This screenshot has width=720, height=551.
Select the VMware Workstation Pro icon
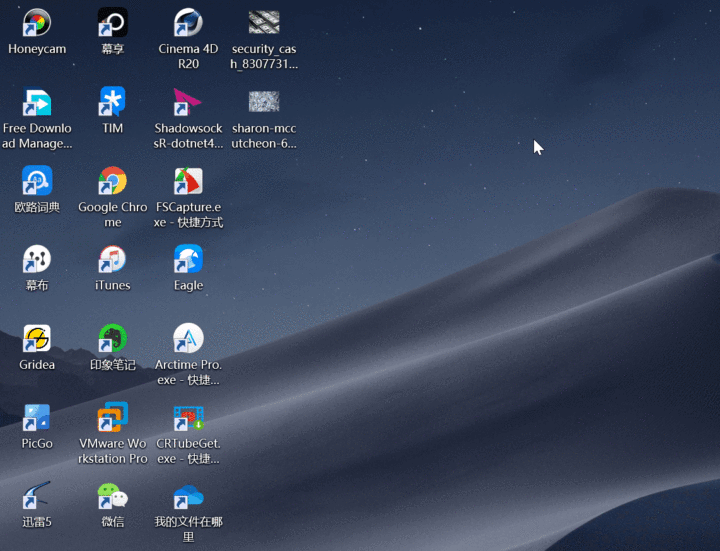[112, 417]
